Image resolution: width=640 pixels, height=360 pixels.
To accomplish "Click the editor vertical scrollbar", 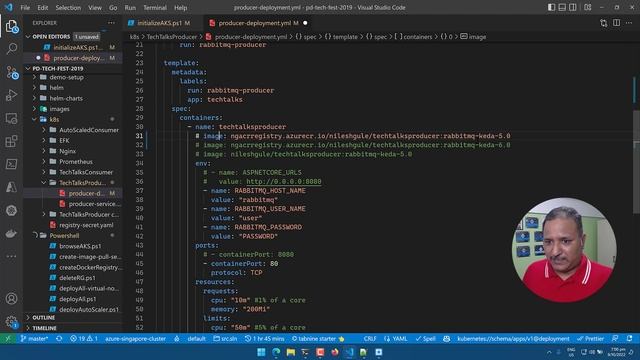I will coord(636,163).
